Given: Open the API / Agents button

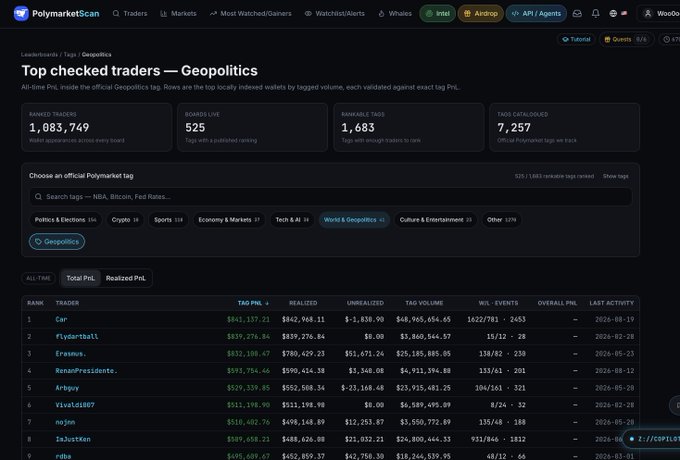Looking at the screenshot, I should coord(536,13).
